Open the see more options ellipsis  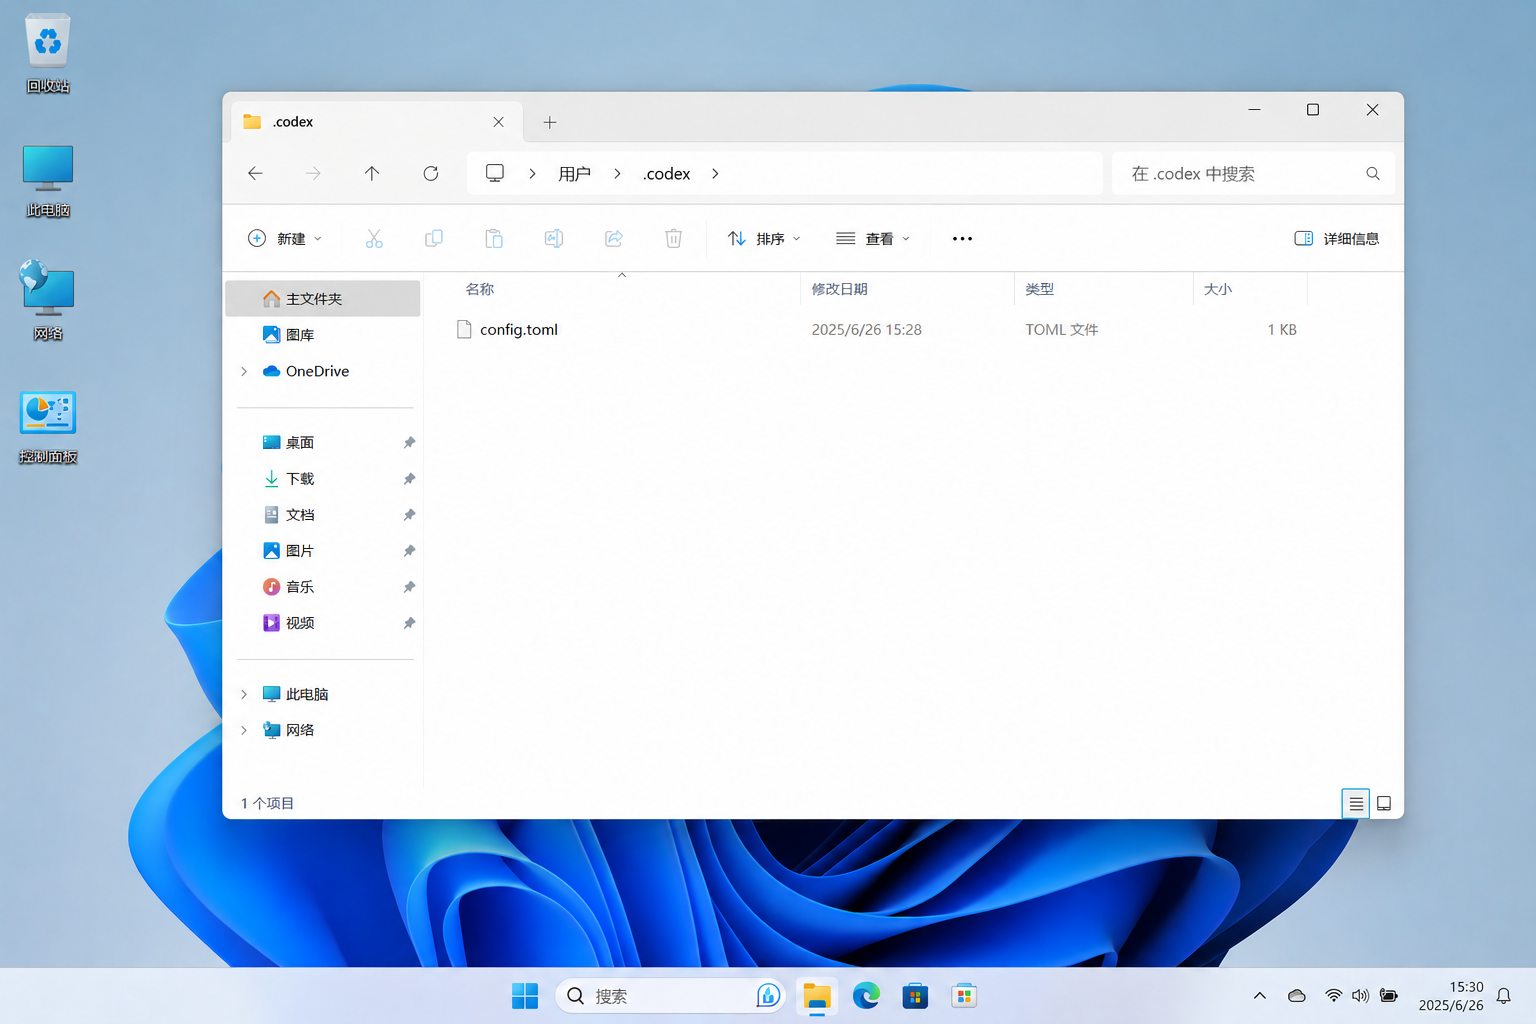point(962,238)
